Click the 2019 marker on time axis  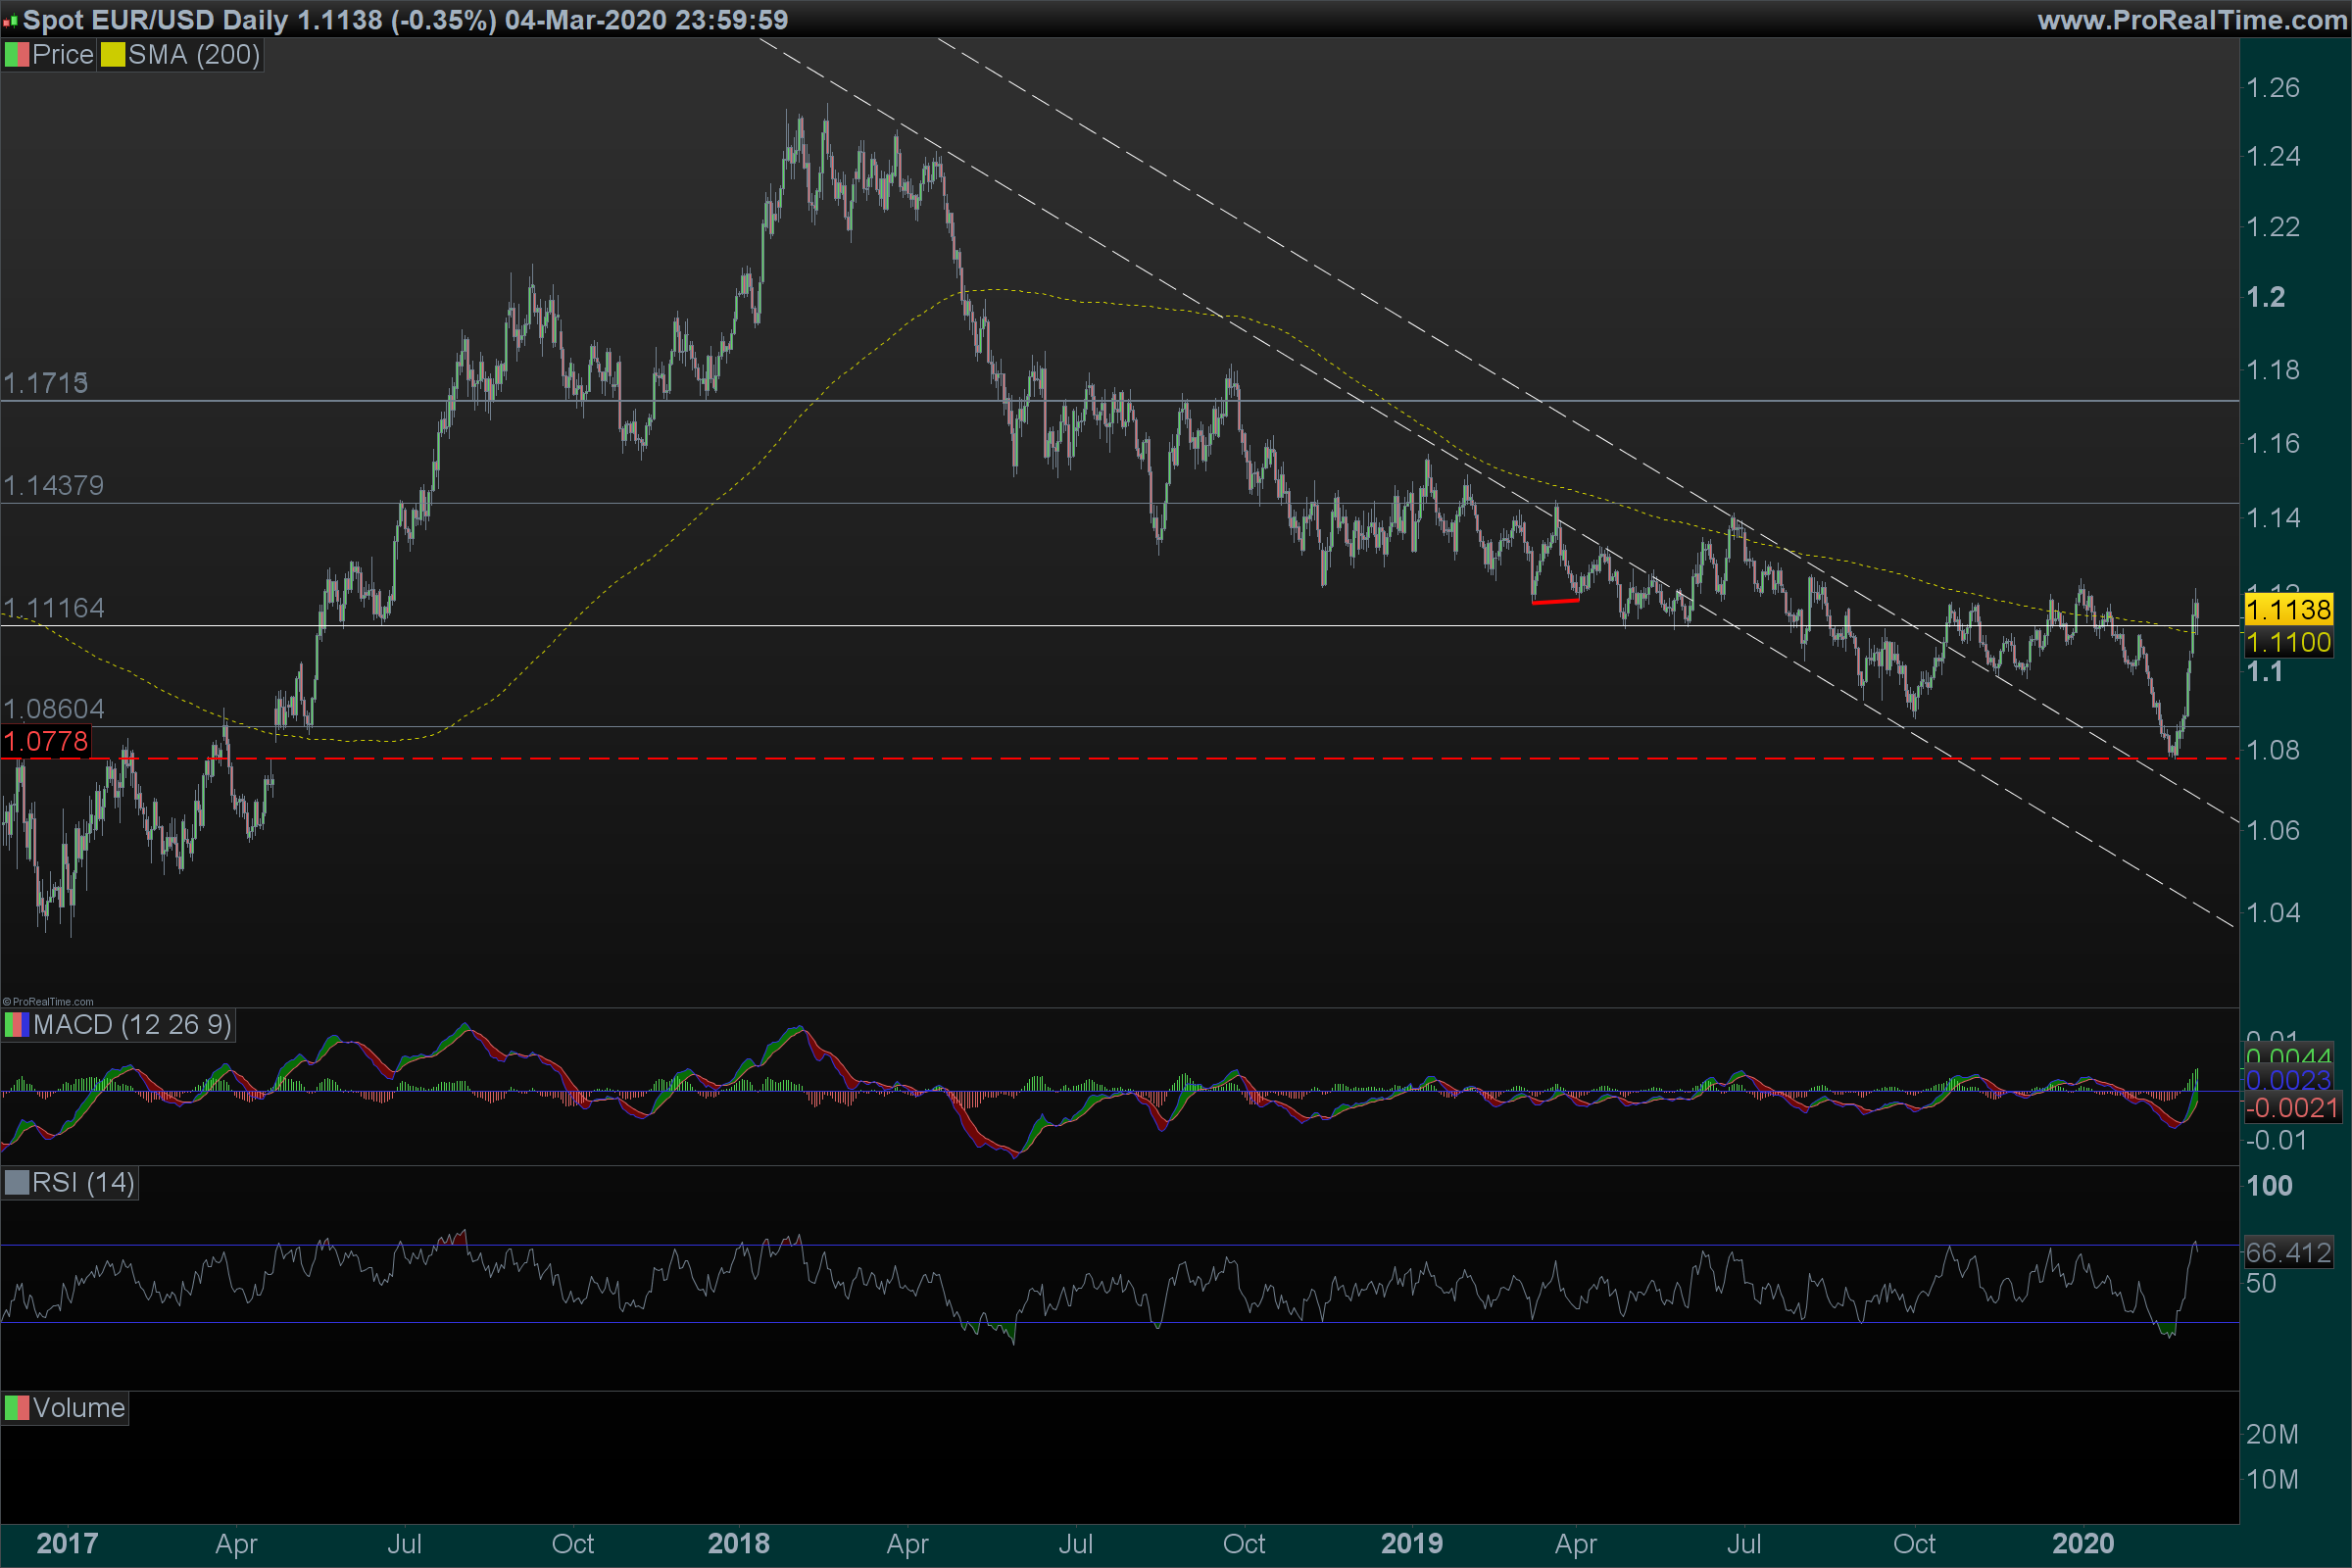[x=1411, y=1544]
